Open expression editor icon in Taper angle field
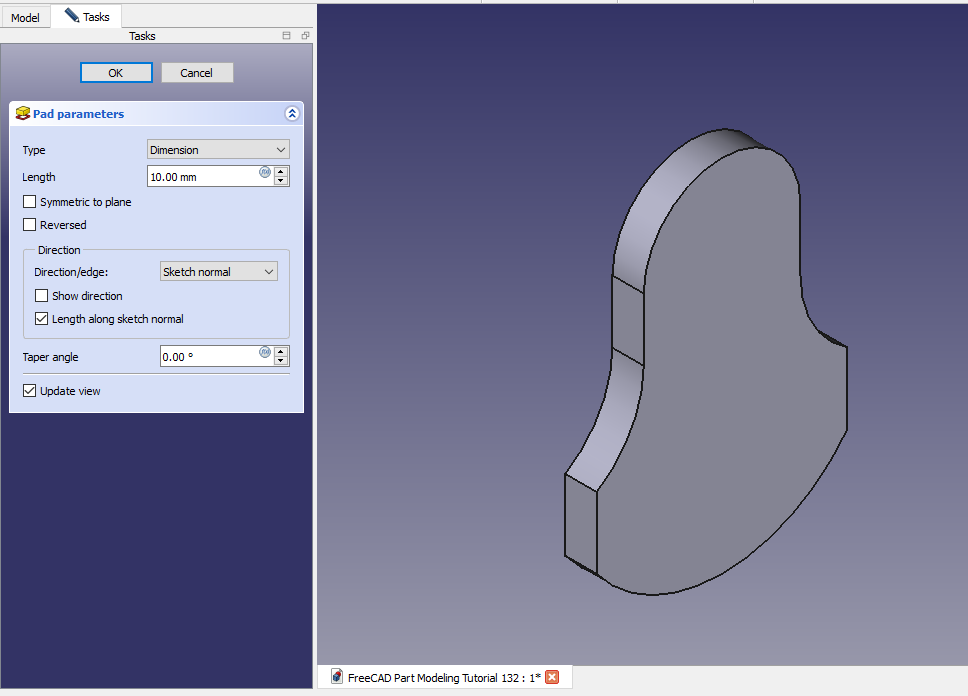968x696 pixels. point(265,352)
